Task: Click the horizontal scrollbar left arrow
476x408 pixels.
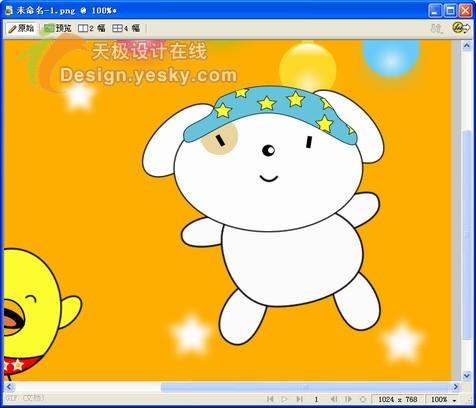Action: (9, 387)
